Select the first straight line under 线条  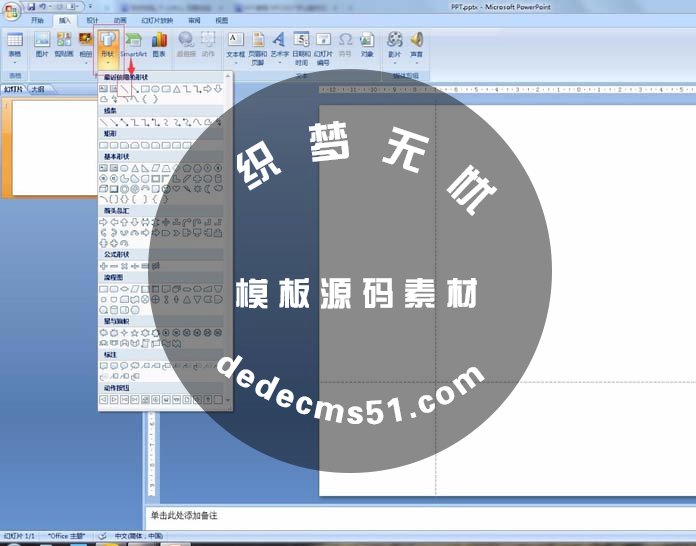tap(103, 122)
